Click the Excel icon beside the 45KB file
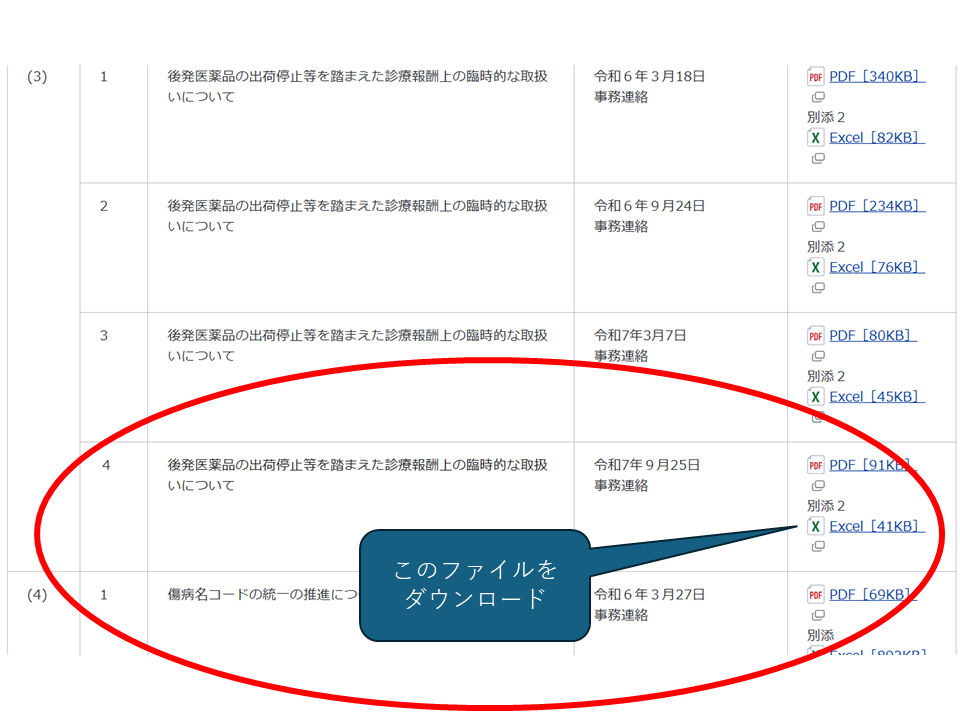Image resolution: width=960 pixels, height=720 pixels. (815, 397)
